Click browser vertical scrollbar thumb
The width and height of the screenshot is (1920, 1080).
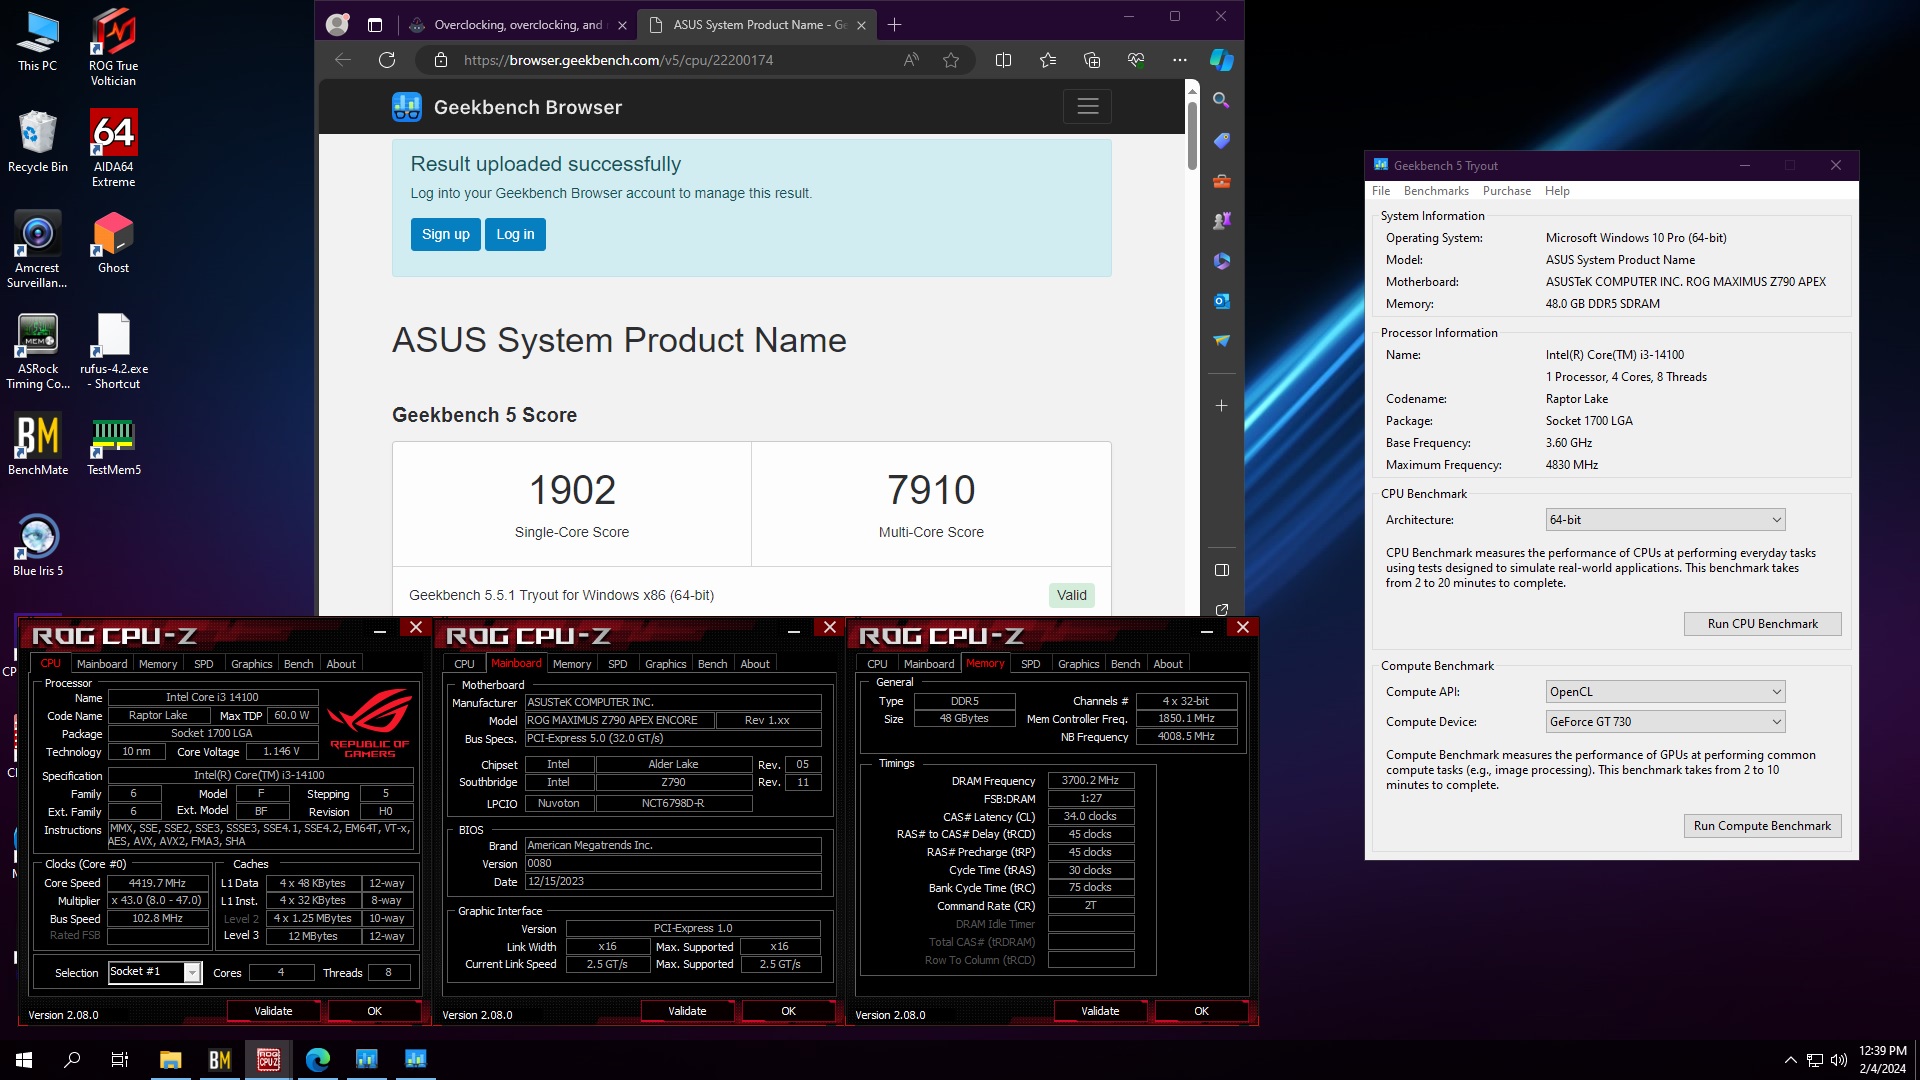click(1192, 135)
